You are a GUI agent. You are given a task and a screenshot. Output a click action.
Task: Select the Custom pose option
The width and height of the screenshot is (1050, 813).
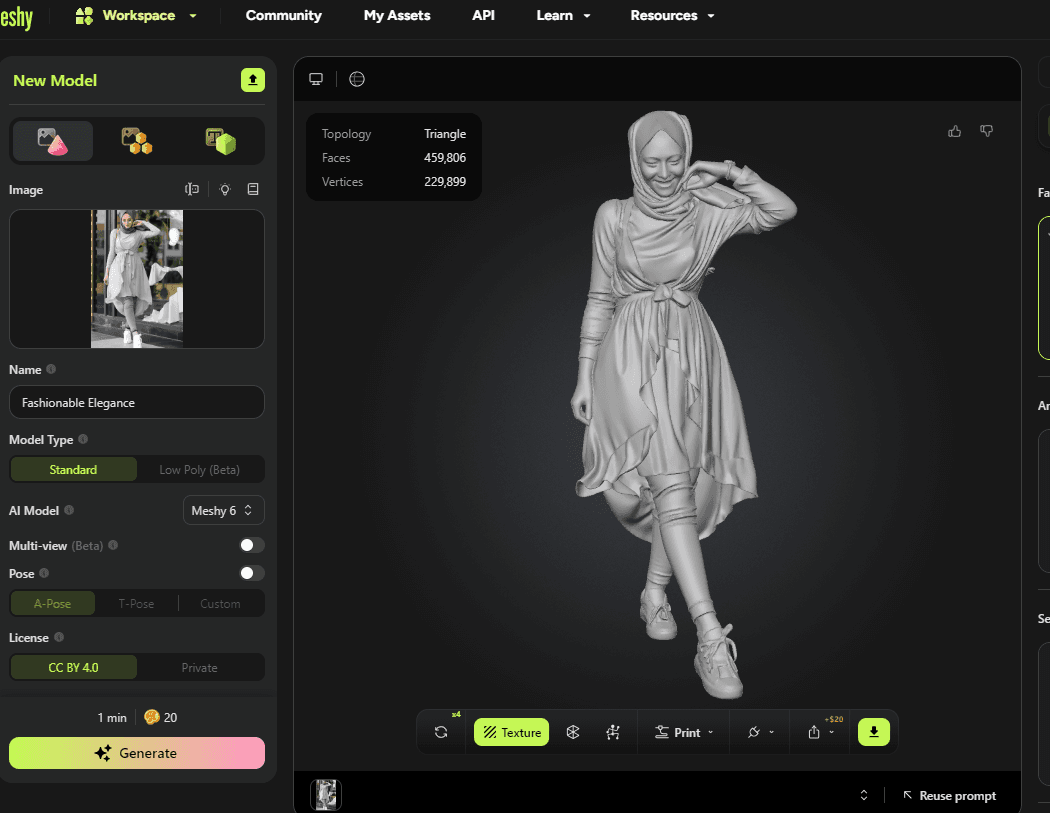[220, 603]
